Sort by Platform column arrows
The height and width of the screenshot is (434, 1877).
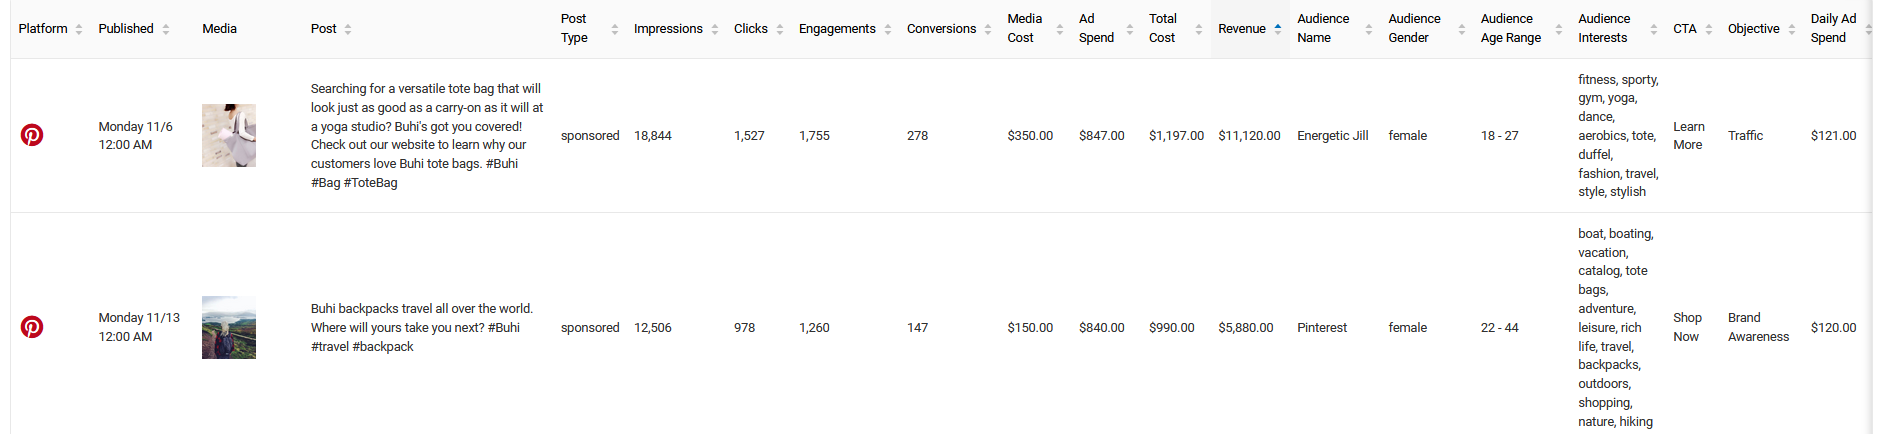[79, 29]
